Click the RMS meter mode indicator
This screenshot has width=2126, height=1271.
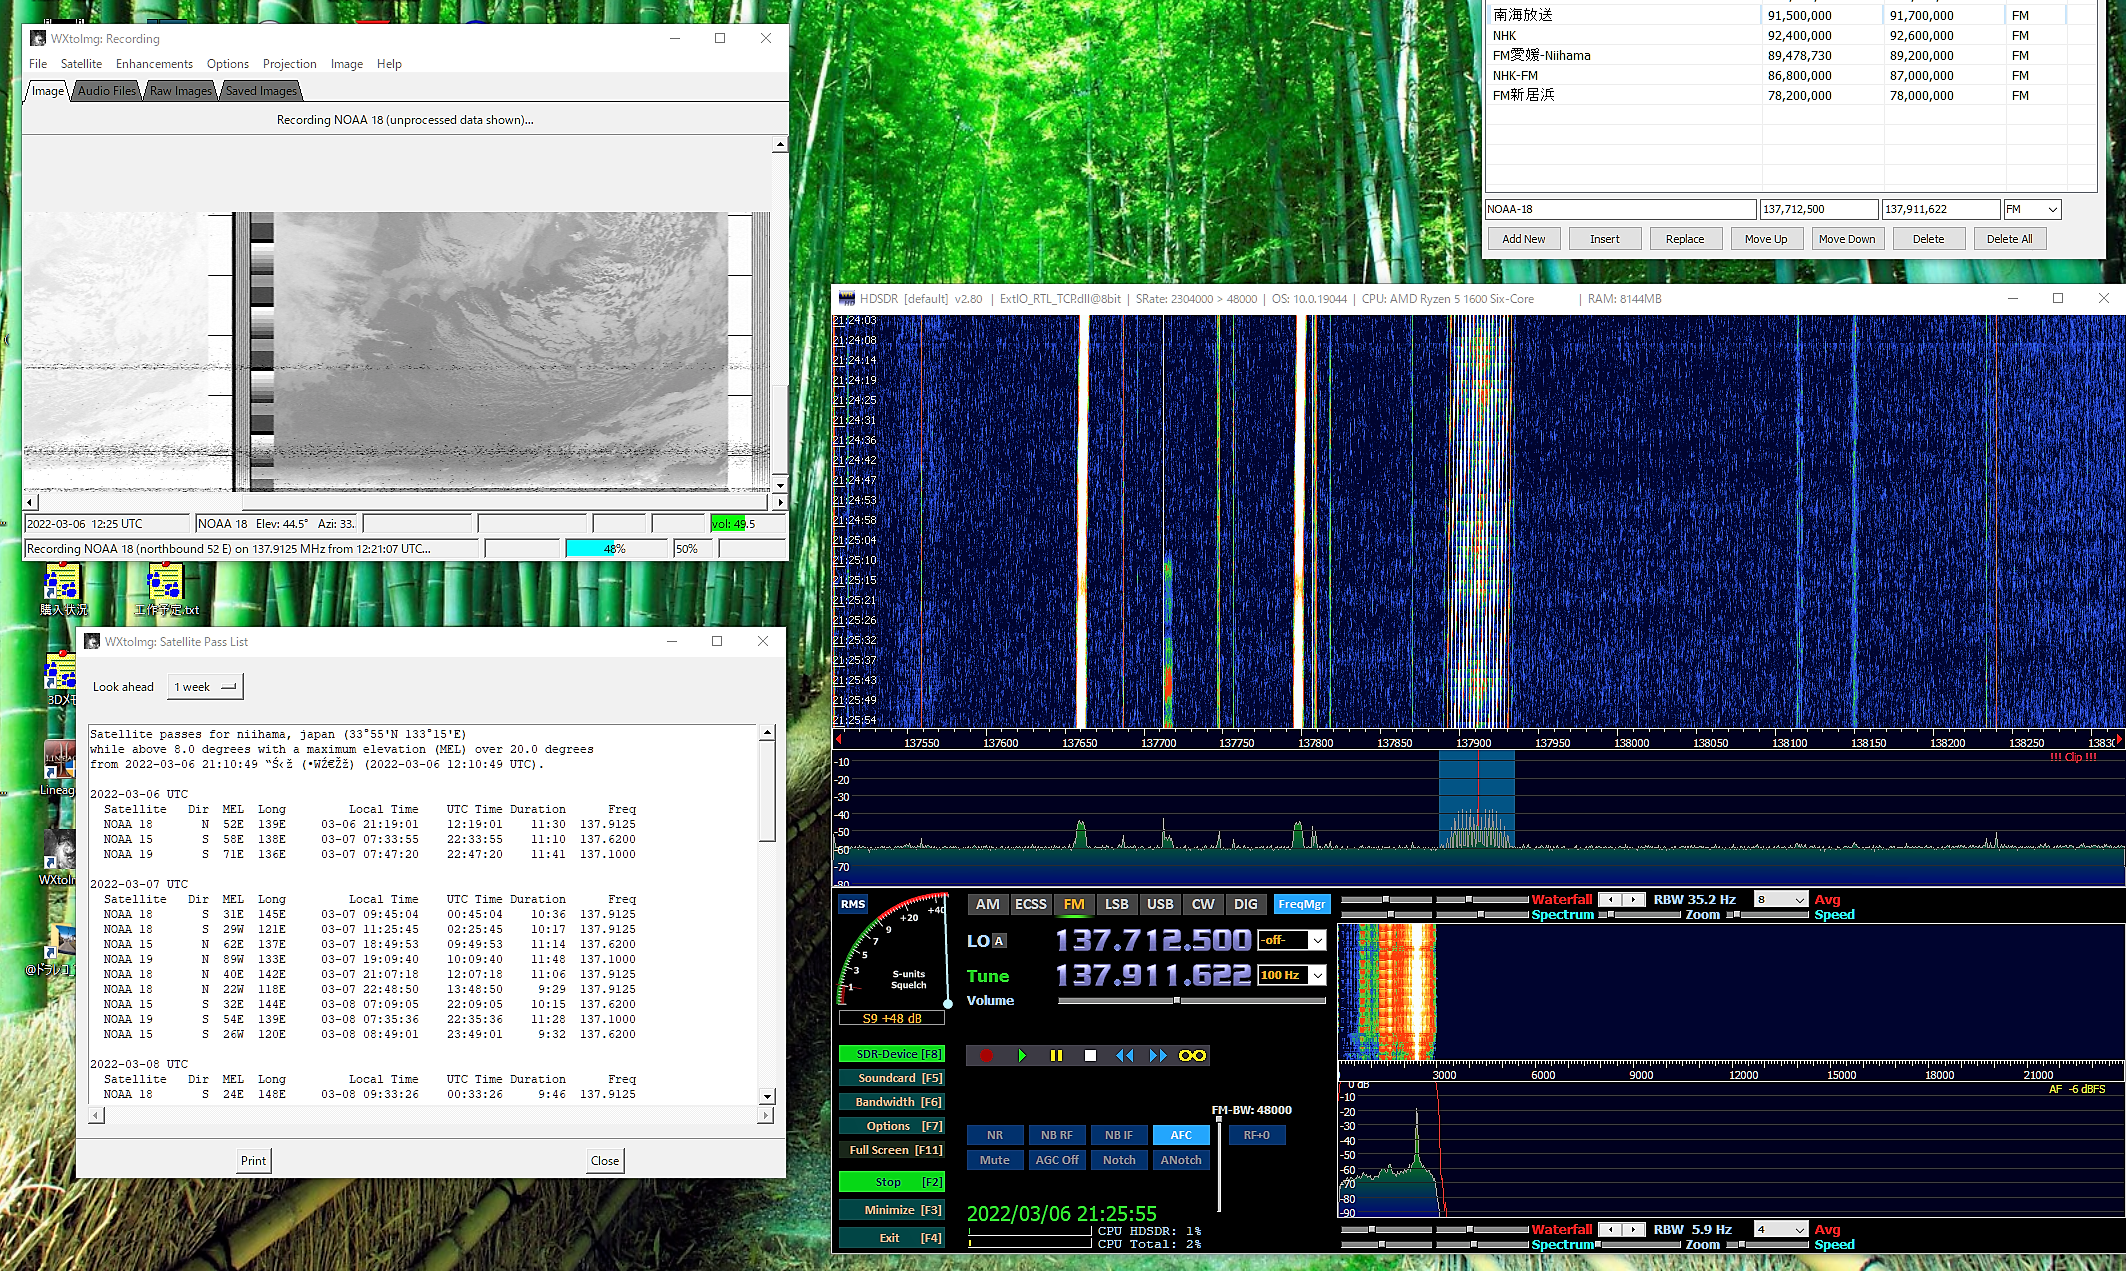point(853,904)
